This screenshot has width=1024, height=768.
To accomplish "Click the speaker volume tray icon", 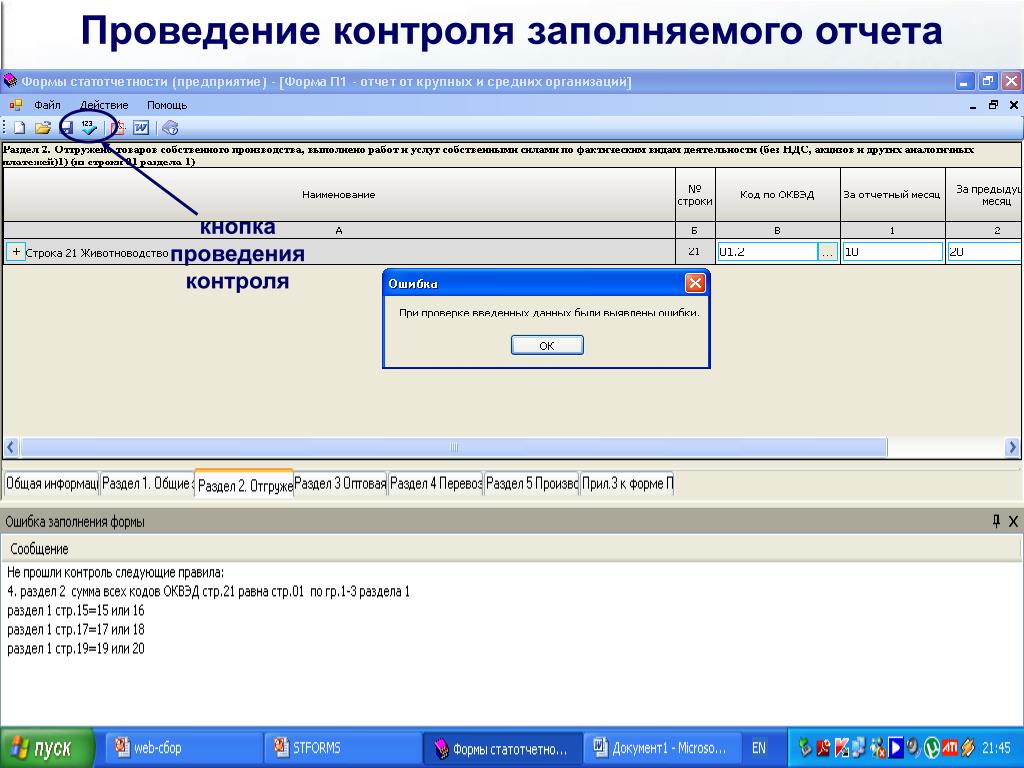I will [x=913, y=748].
